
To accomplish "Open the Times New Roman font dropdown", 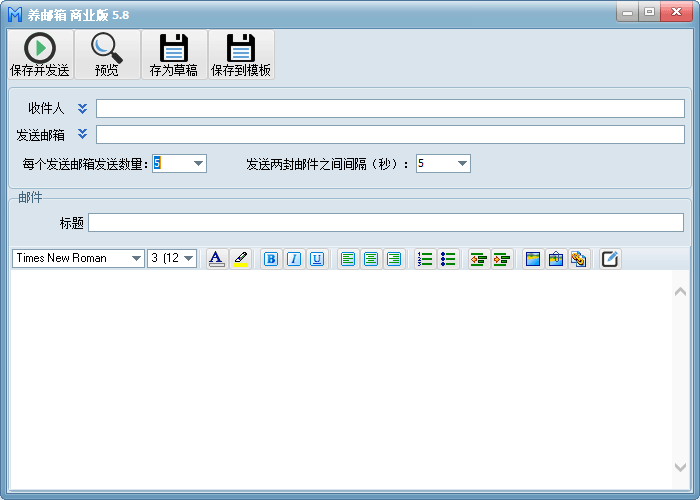I will [136, 258].
